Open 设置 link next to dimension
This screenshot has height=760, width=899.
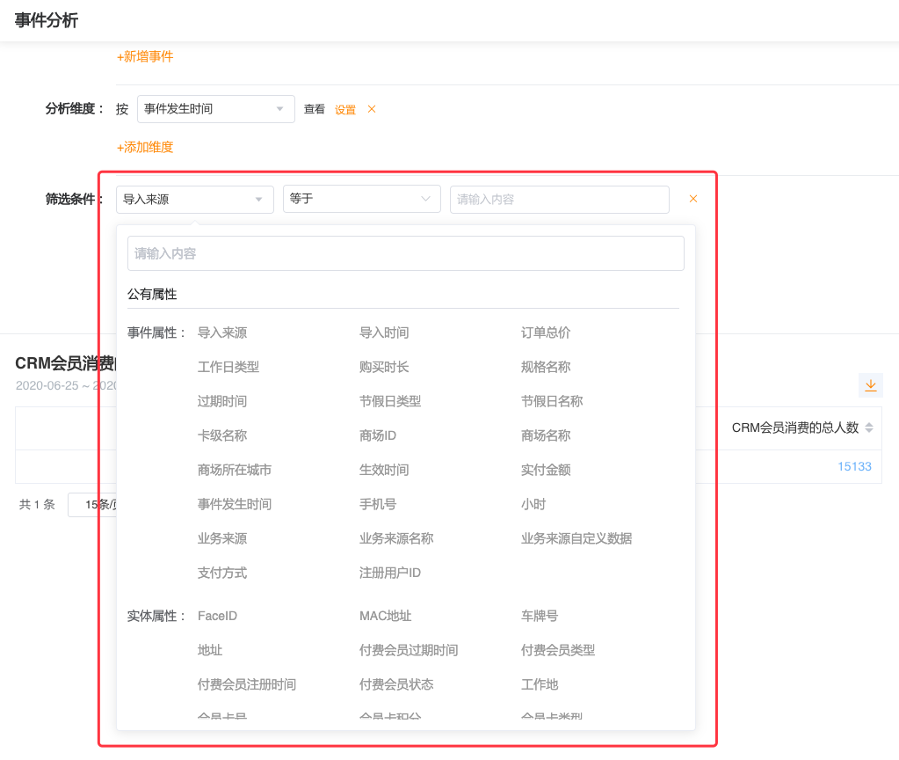pos(345,110)
